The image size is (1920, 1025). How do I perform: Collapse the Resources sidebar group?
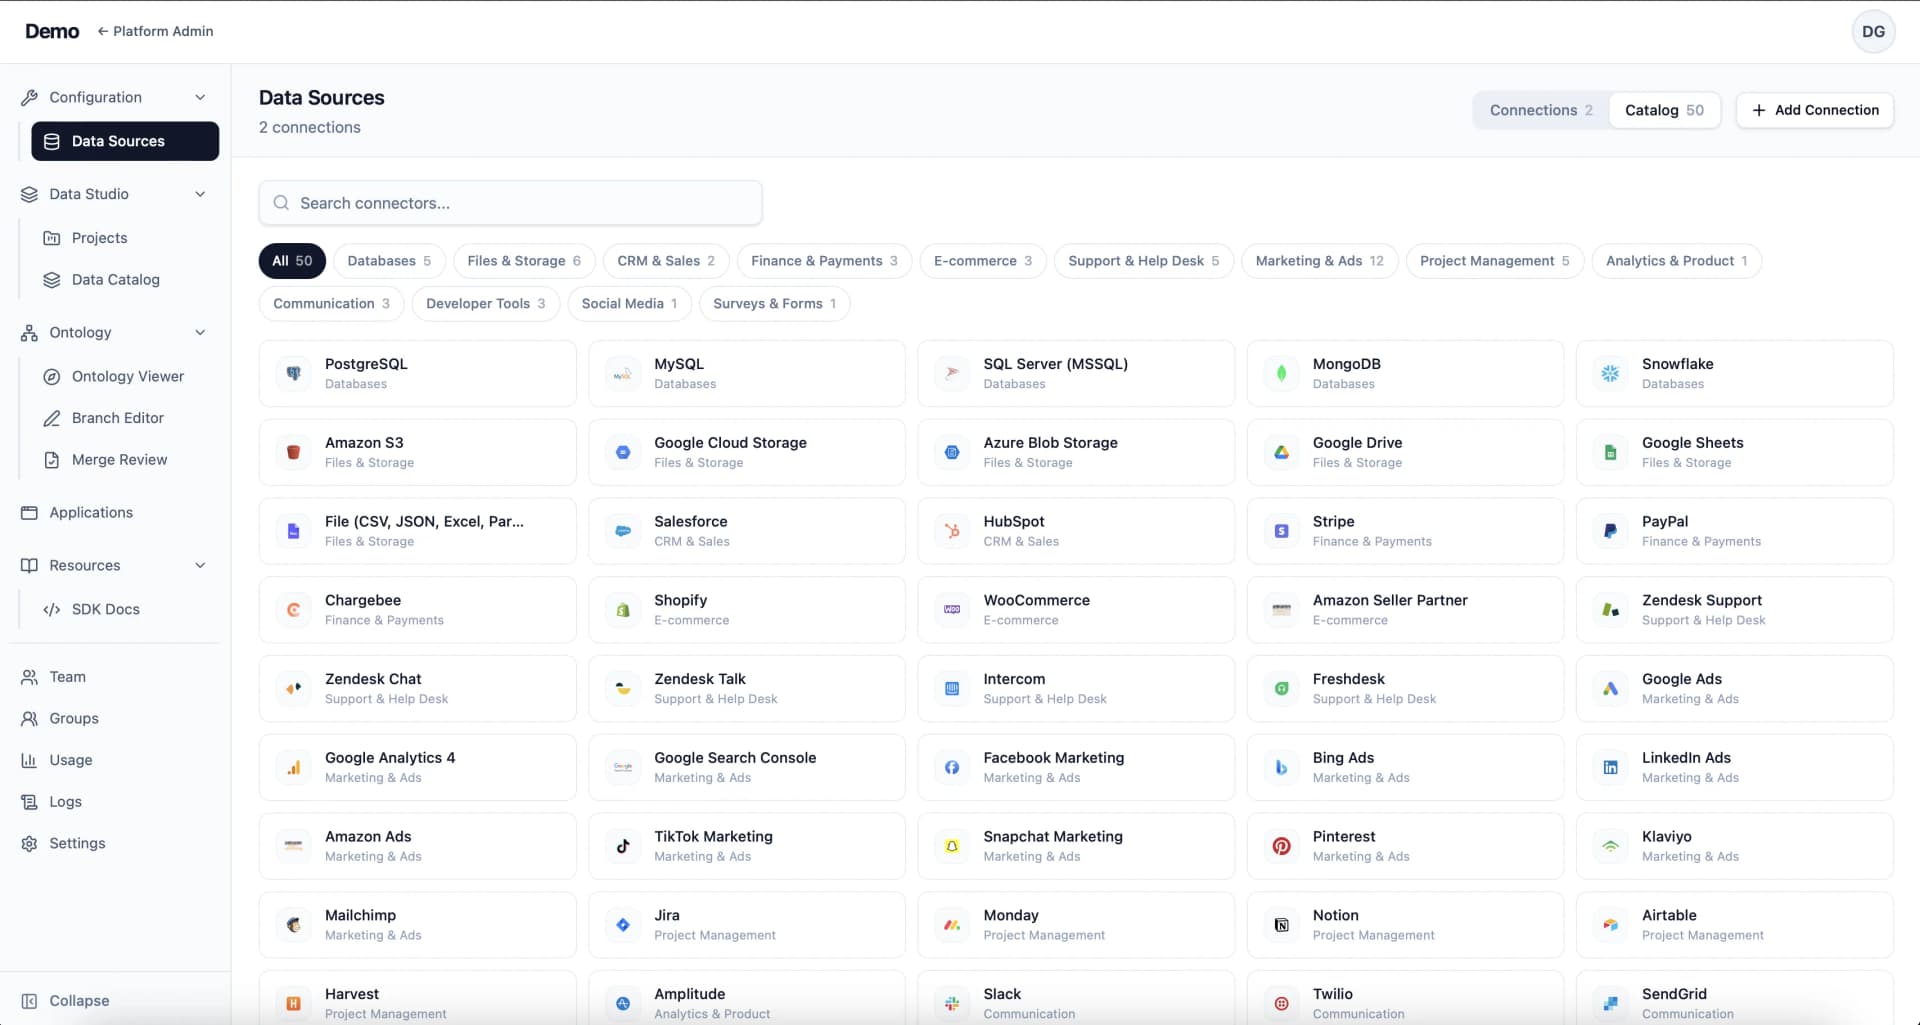[x=200, y=565]
